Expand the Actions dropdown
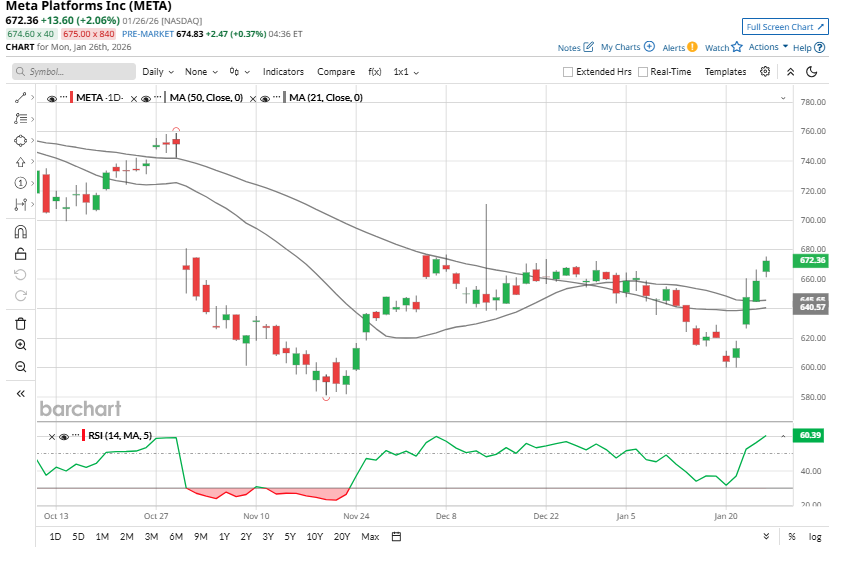Image resolution: width=846 pixels, height=586 pixels. click(x=768, y=47)
